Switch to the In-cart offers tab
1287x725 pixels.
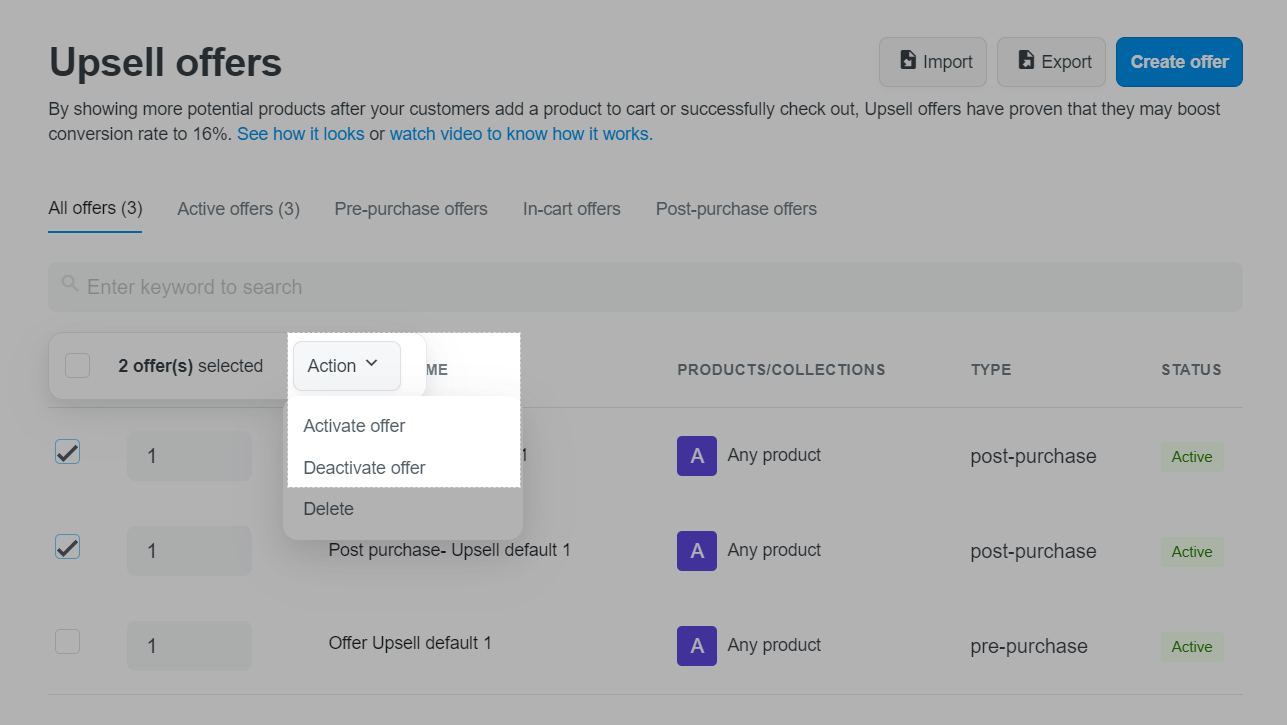click(572, 209)
